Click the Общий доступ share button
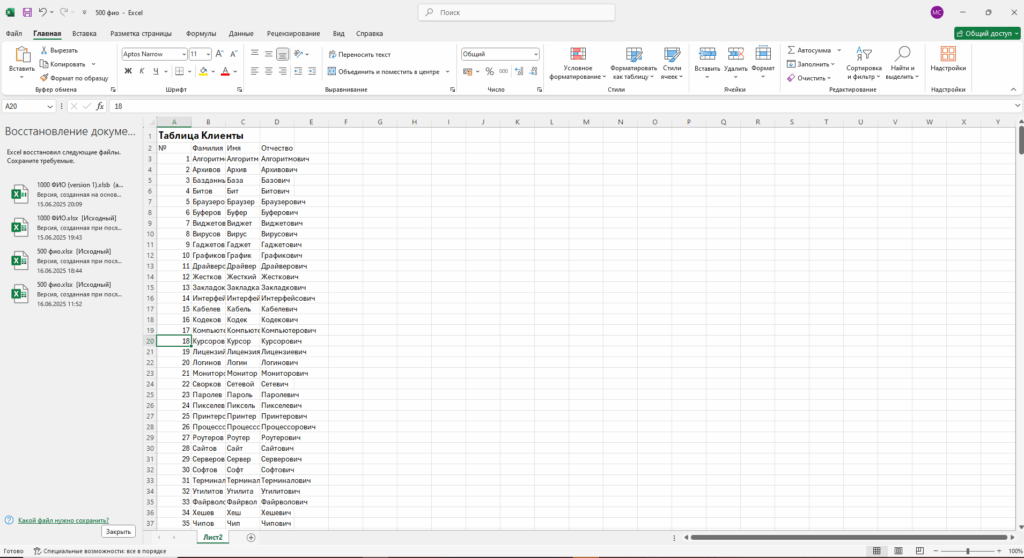The height and width of the screenshot is (558, 1024). point(987,33)
